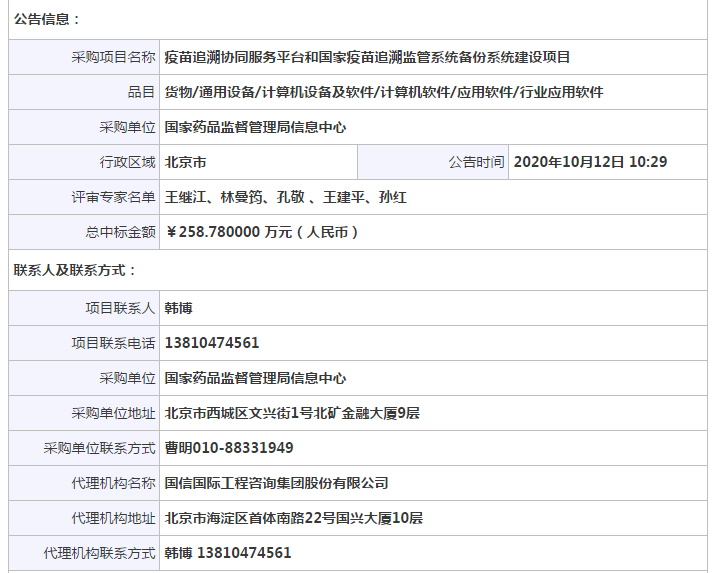Click the agency address 北京市海淀区首体南路22号

coord(293,518)
